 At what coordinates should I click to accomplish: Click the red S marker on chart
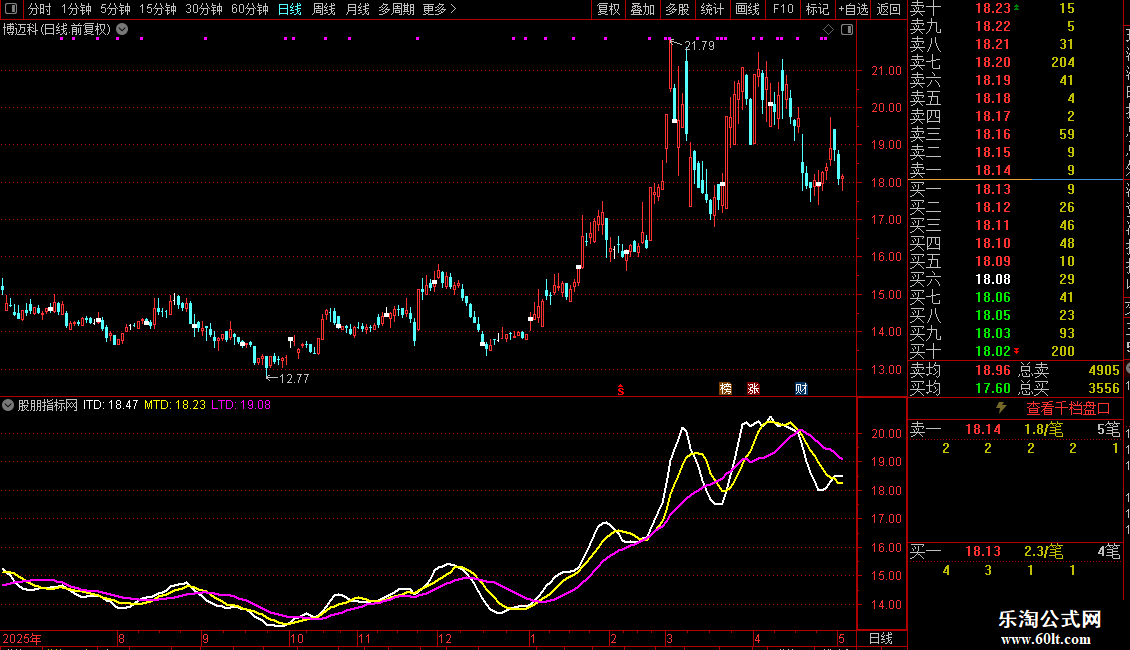pos(620,390)
